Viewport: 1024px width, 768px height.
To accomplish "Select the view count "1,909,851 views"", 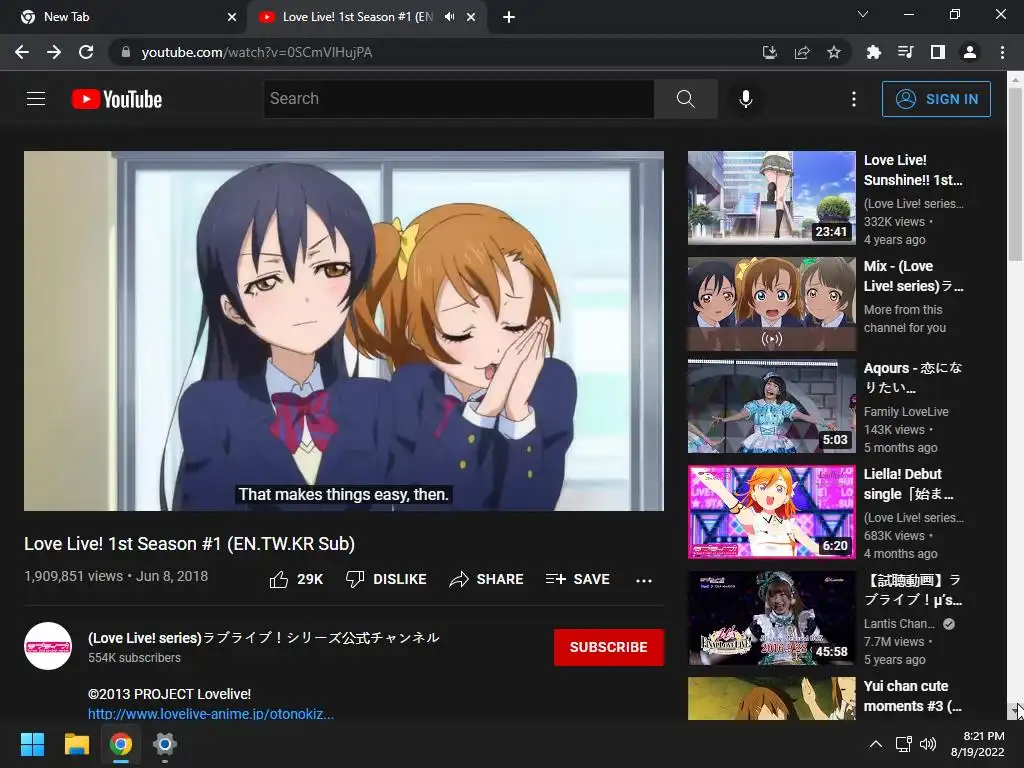I will click(x=74, y=576).
